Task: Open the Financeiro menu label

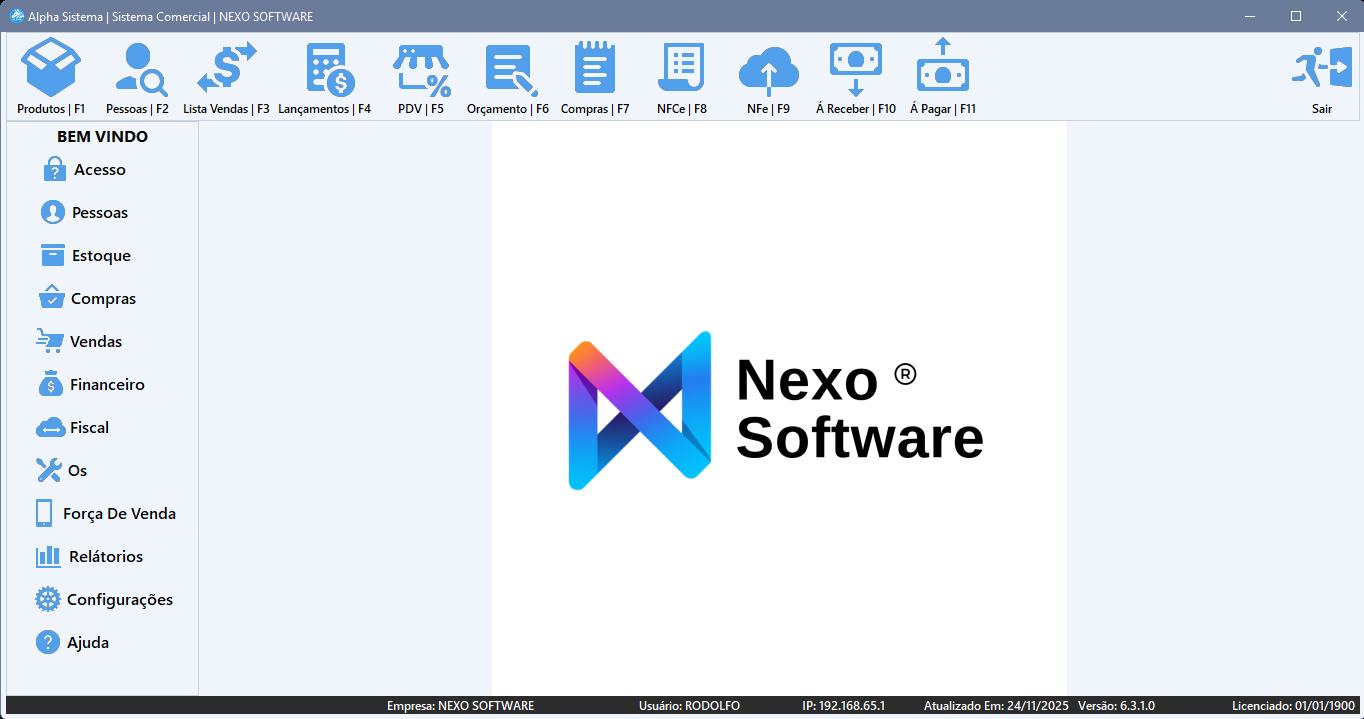Action: [107, 385]
